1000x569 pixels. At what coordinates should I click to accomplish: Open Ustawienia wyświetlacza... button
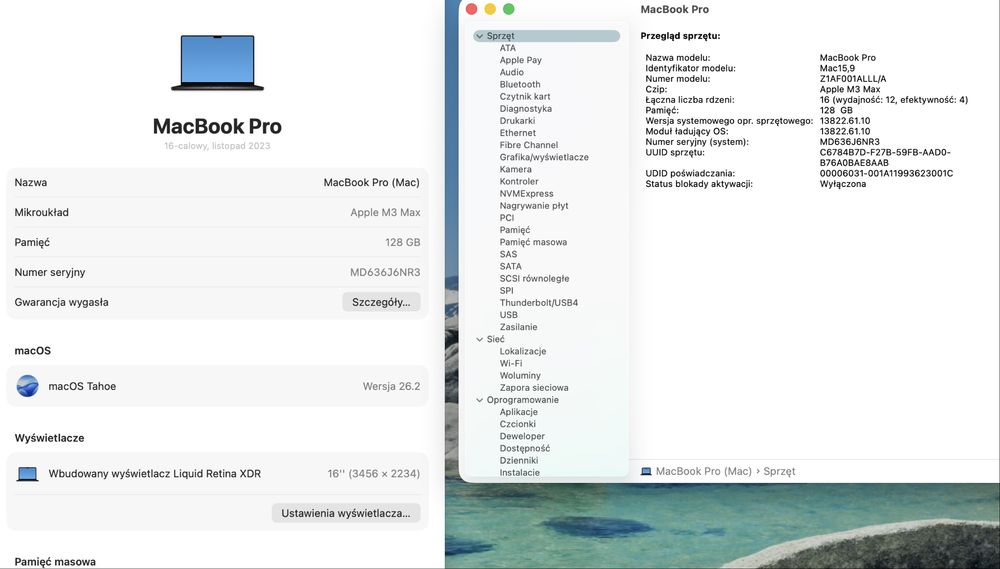(346, 513)
